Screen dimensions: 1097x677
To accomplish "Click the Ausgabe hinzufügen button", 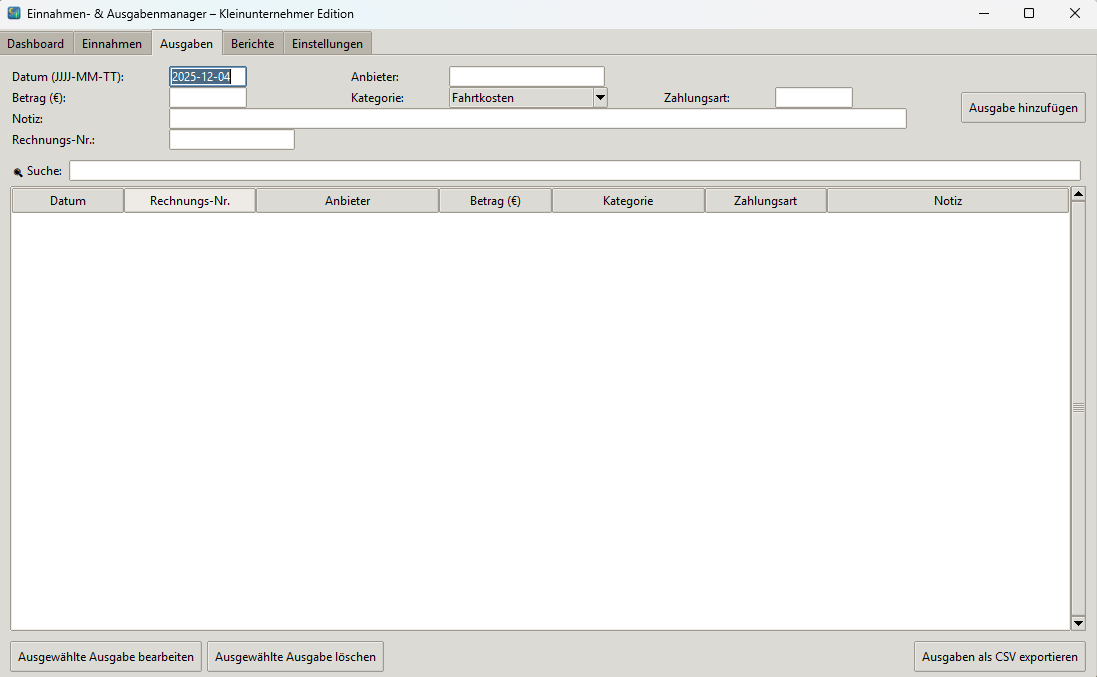I will tap(1022, 107).
